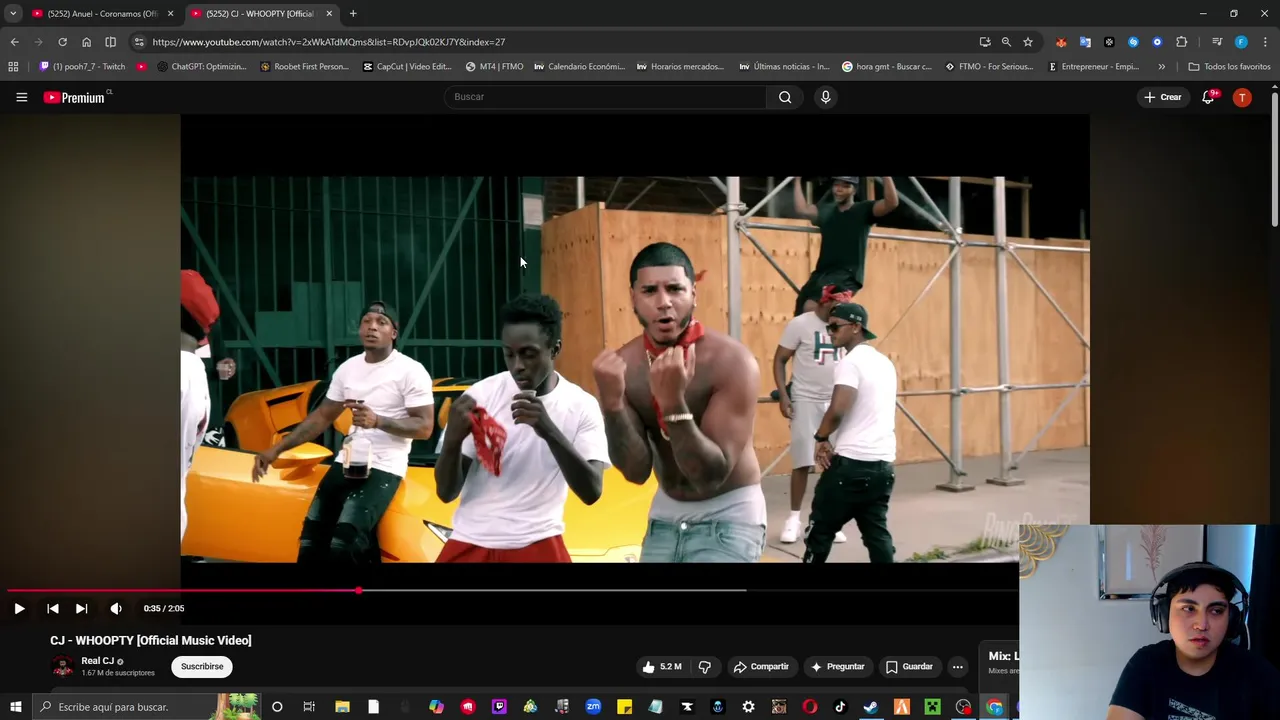
Task: Go back with the browser back arrow
Action: click(x=14, y=42)
